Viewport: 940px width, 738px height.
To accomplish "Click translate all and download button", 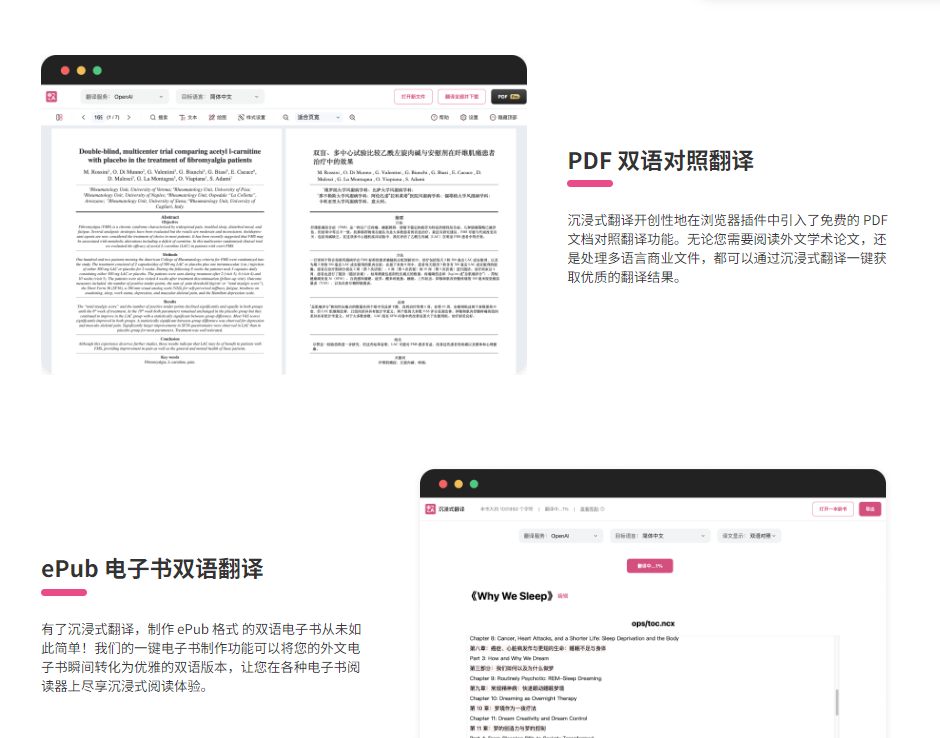I will (462, 97).
